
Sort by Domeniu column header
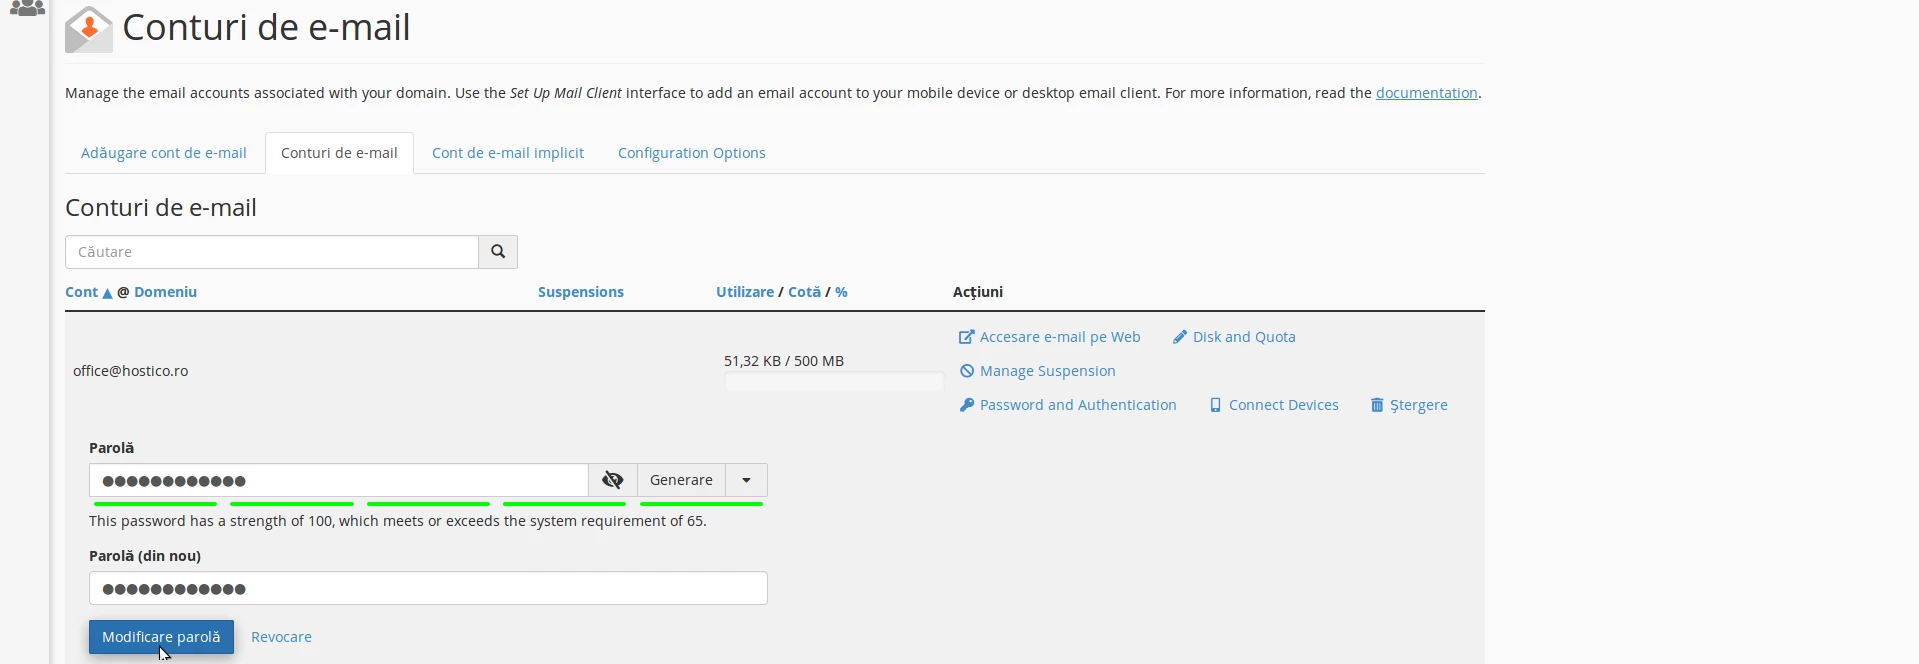click(165, 292)
